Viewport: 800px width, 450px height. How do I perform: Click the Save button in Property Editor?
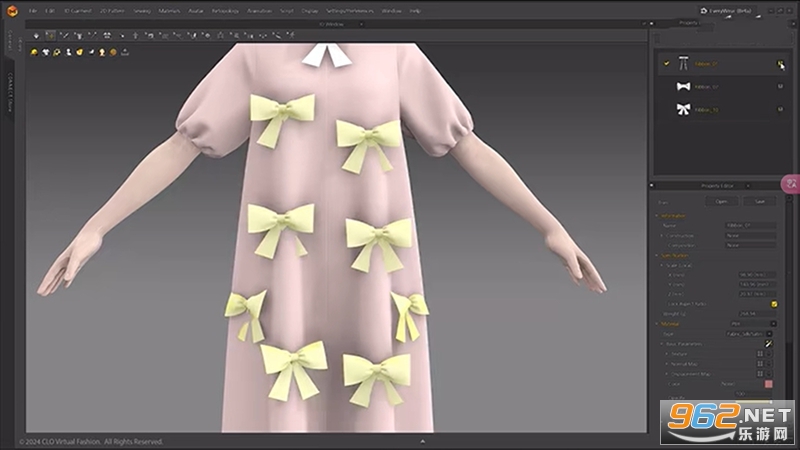click(x=760, y=202)
